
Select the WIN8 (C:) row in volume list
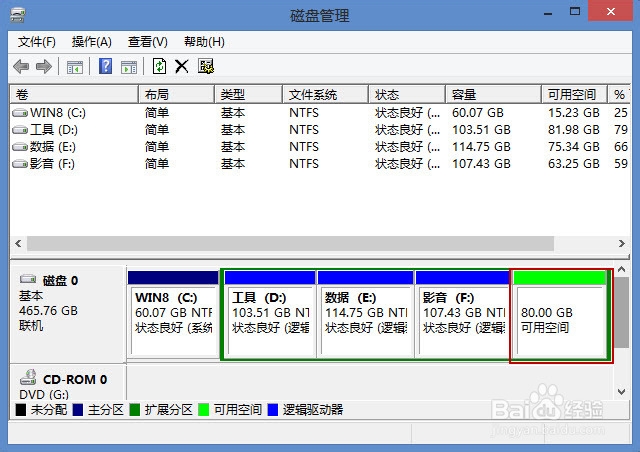click(320, 113)
